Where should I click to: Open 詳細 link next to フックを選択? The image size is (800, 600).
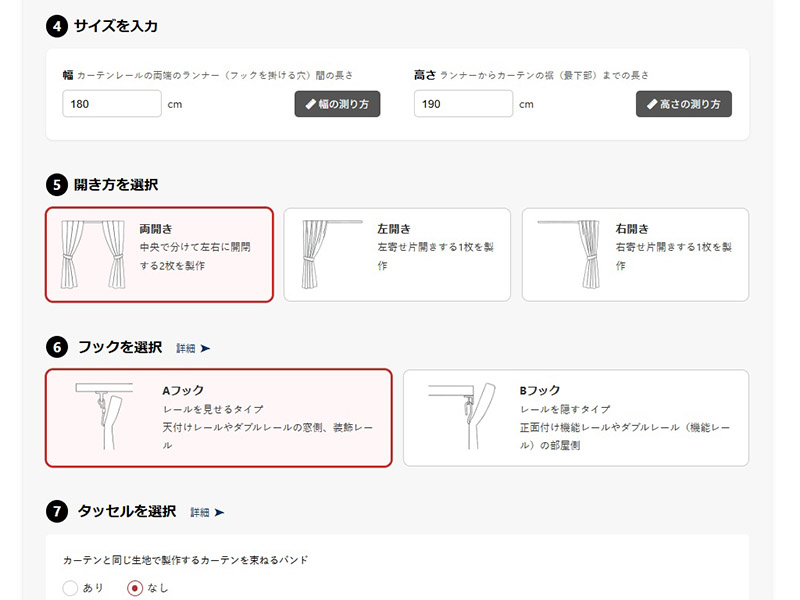pos(186,349)
